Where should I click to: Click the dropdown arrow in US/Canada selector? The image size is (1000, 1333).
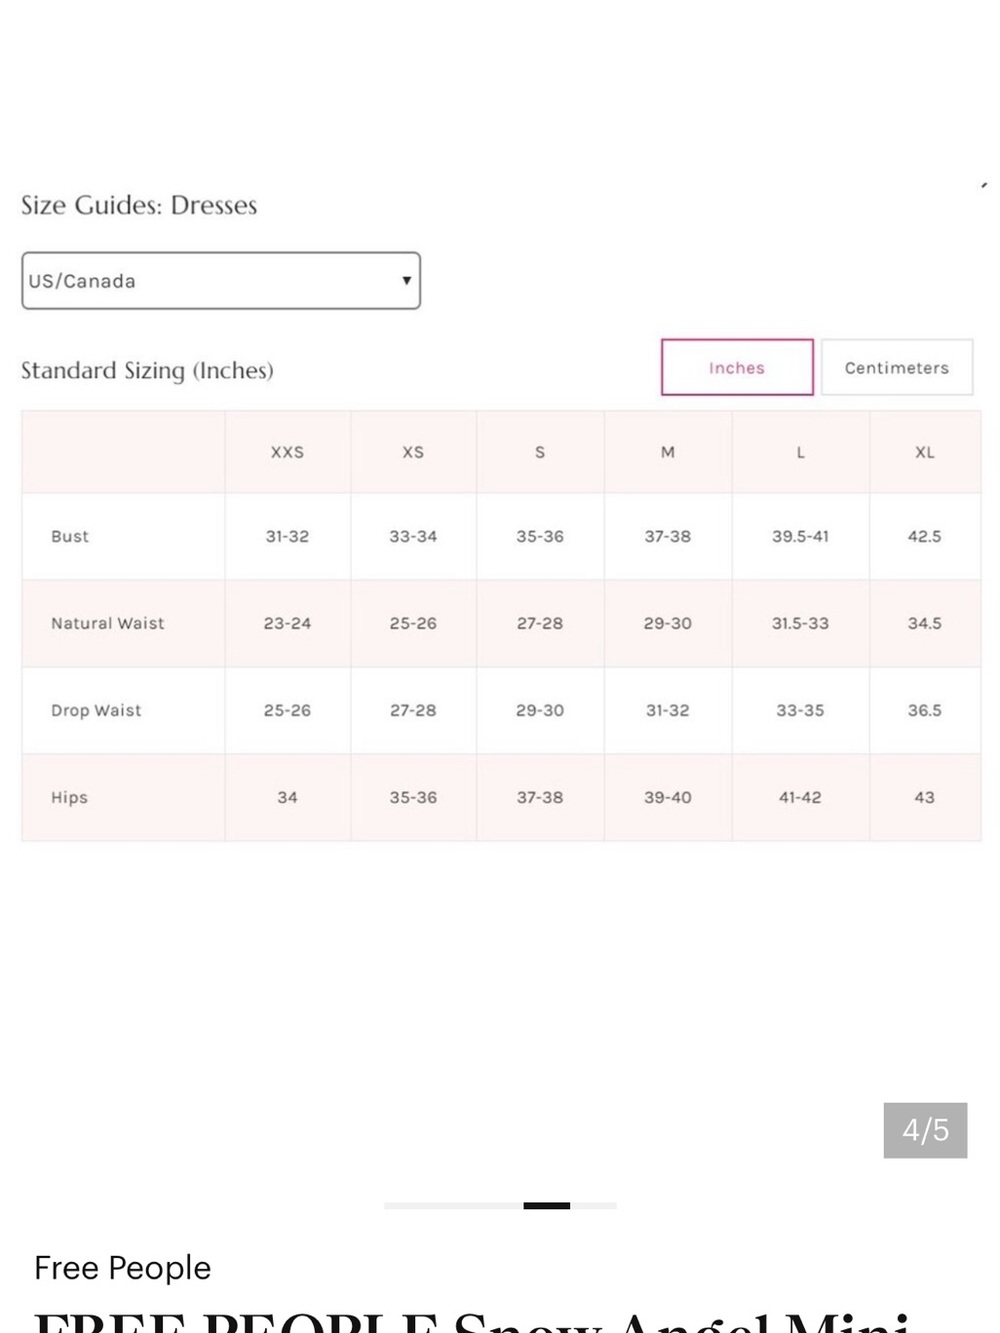click(x=406, y=281)
